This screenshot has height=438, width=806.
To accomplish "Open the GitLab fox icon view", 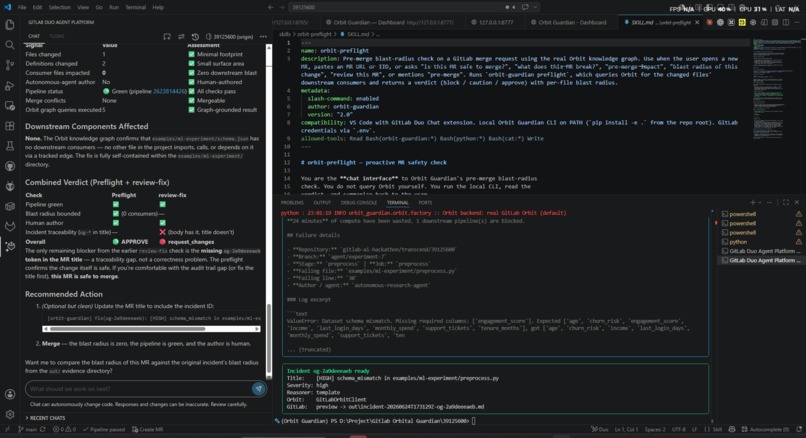I will [9, 226].
